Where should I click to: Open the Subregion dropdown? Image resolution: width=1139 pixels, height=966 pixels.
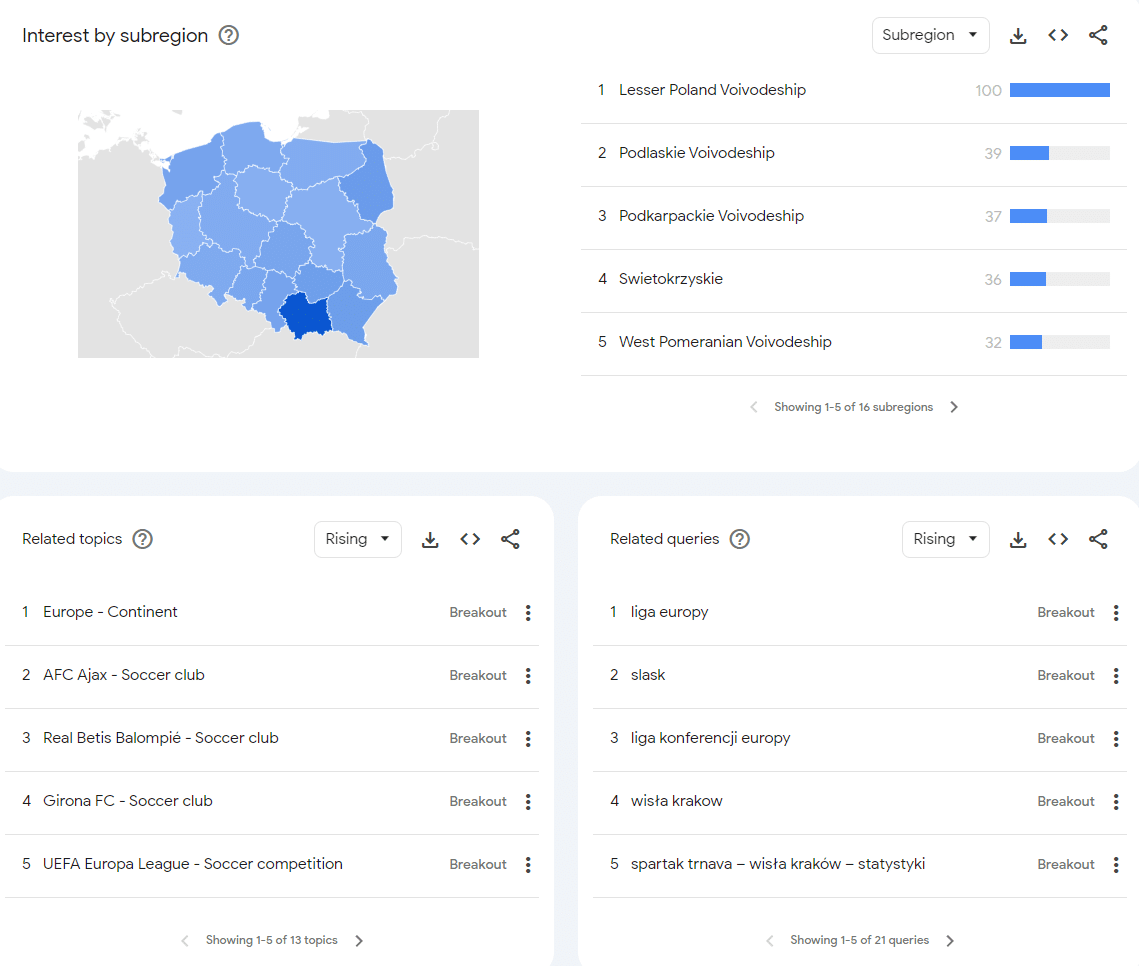click(x=930, y=35)
